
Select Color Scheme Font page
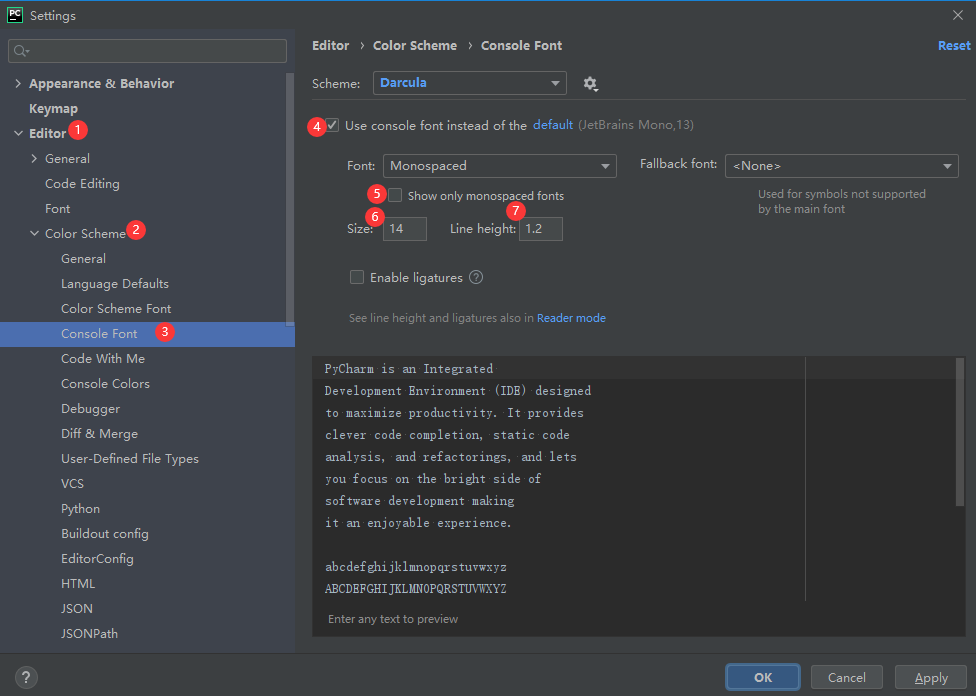[x=116, y=309]
